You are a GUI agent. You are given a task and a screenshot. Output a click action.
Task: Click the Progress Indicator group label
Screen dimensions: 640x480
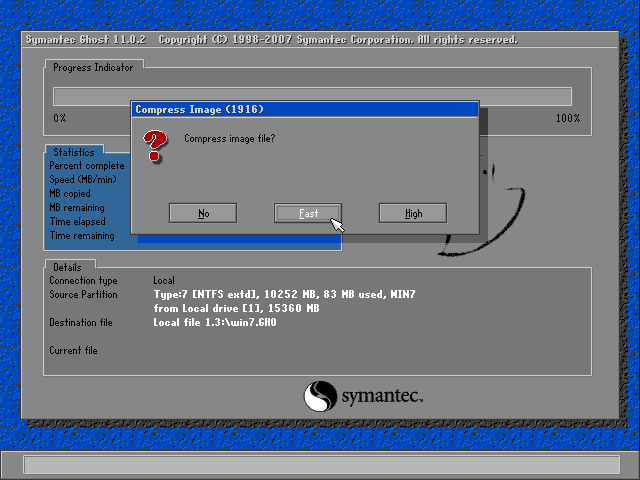click(x=94, y=67)
